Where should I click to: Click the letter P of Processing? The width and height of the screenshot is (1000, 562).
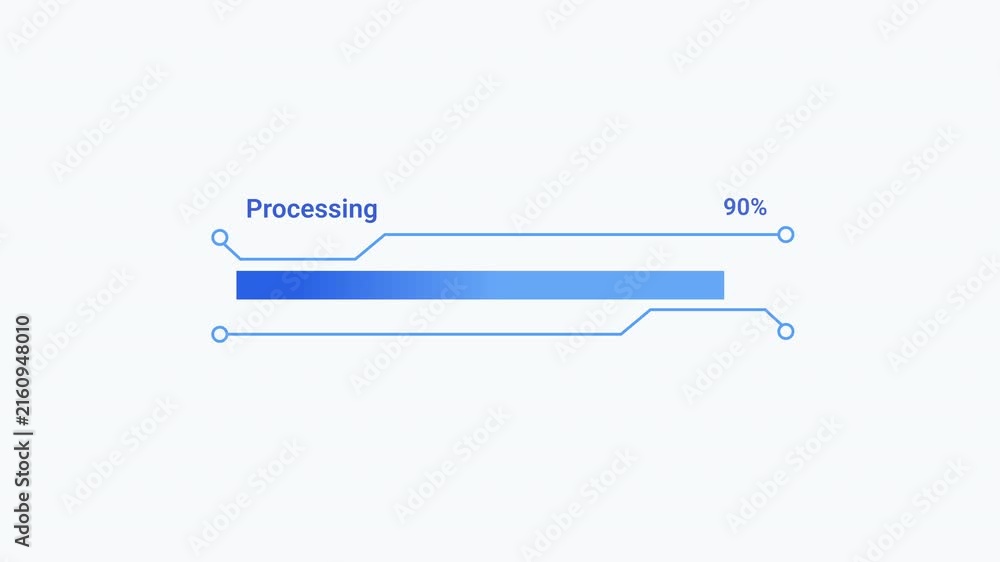[254, 209]
